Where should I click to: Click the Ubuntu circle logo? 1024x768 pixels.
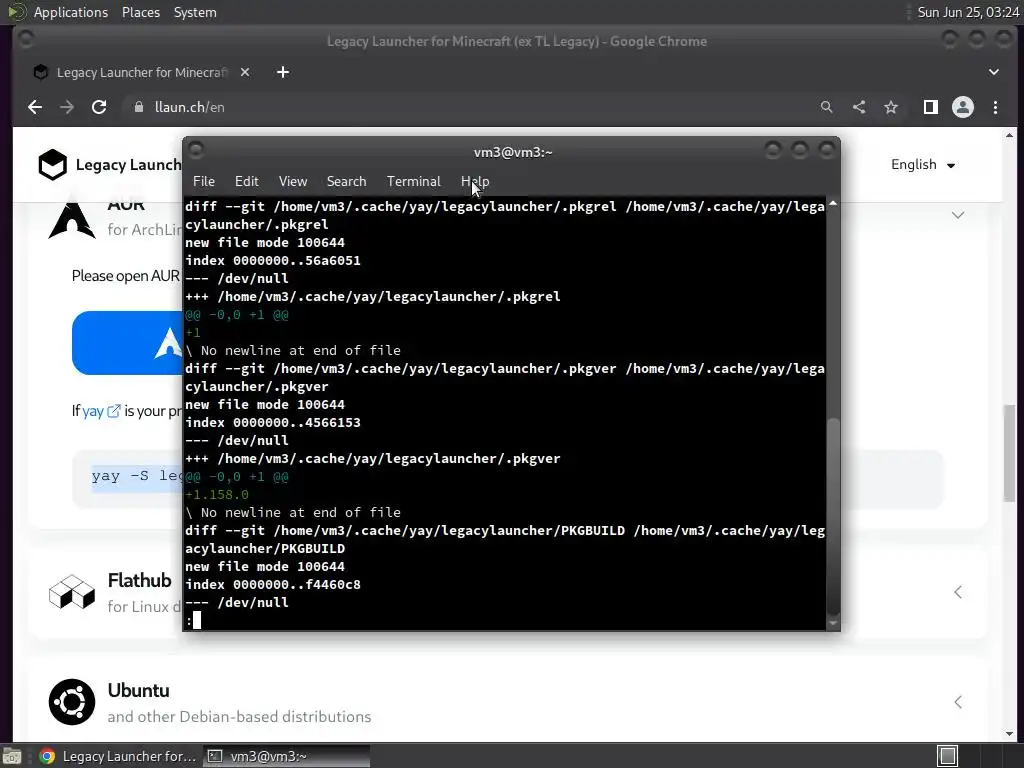(x=72, y=702)
